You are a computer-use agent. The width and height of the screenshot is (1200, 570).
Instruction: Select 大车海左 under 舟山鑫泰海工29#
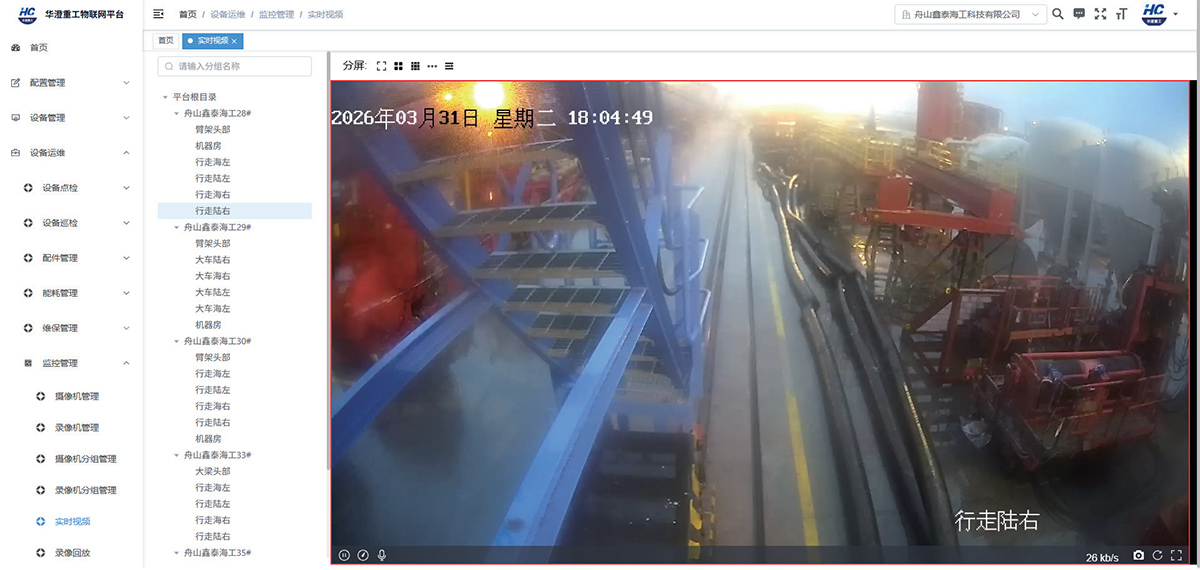[212, 308]
